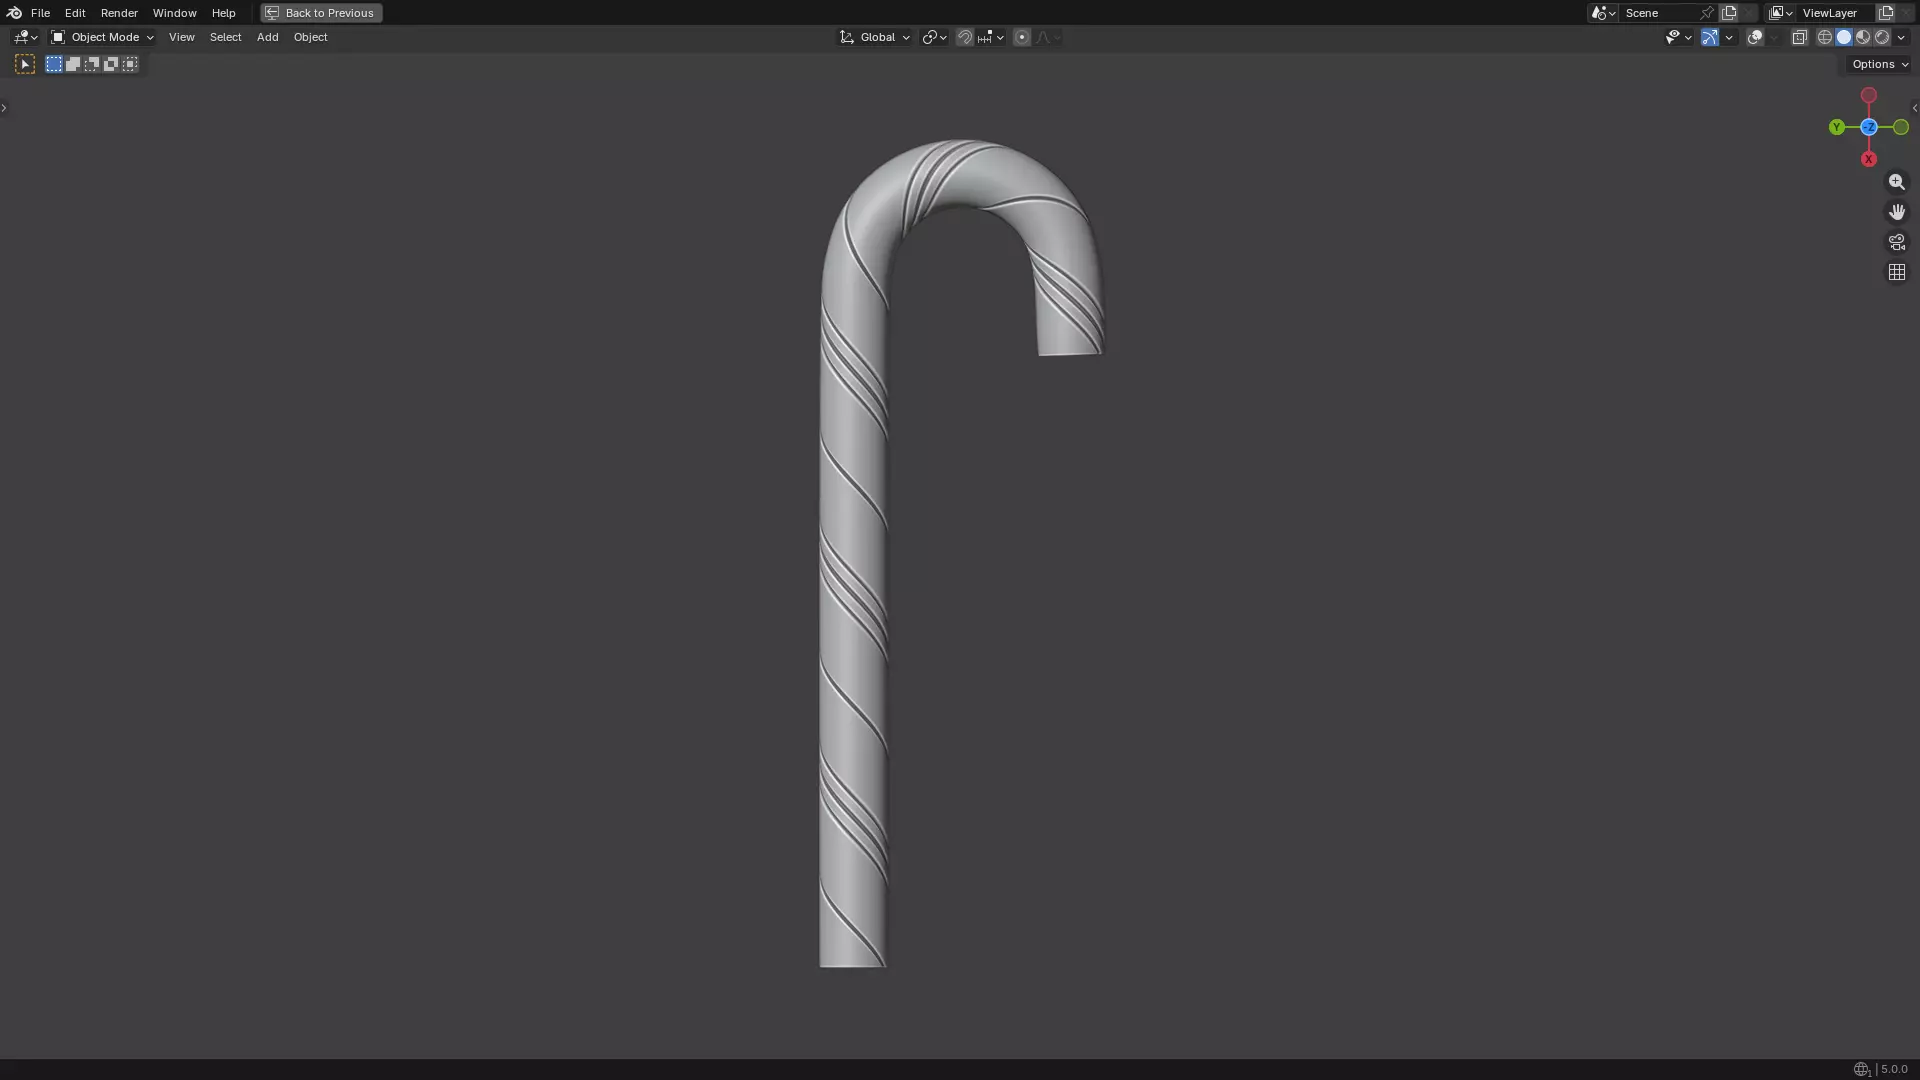Open the Object Mode dropdown
This screenshot has height=1080, width=1920.
point(102,37)
